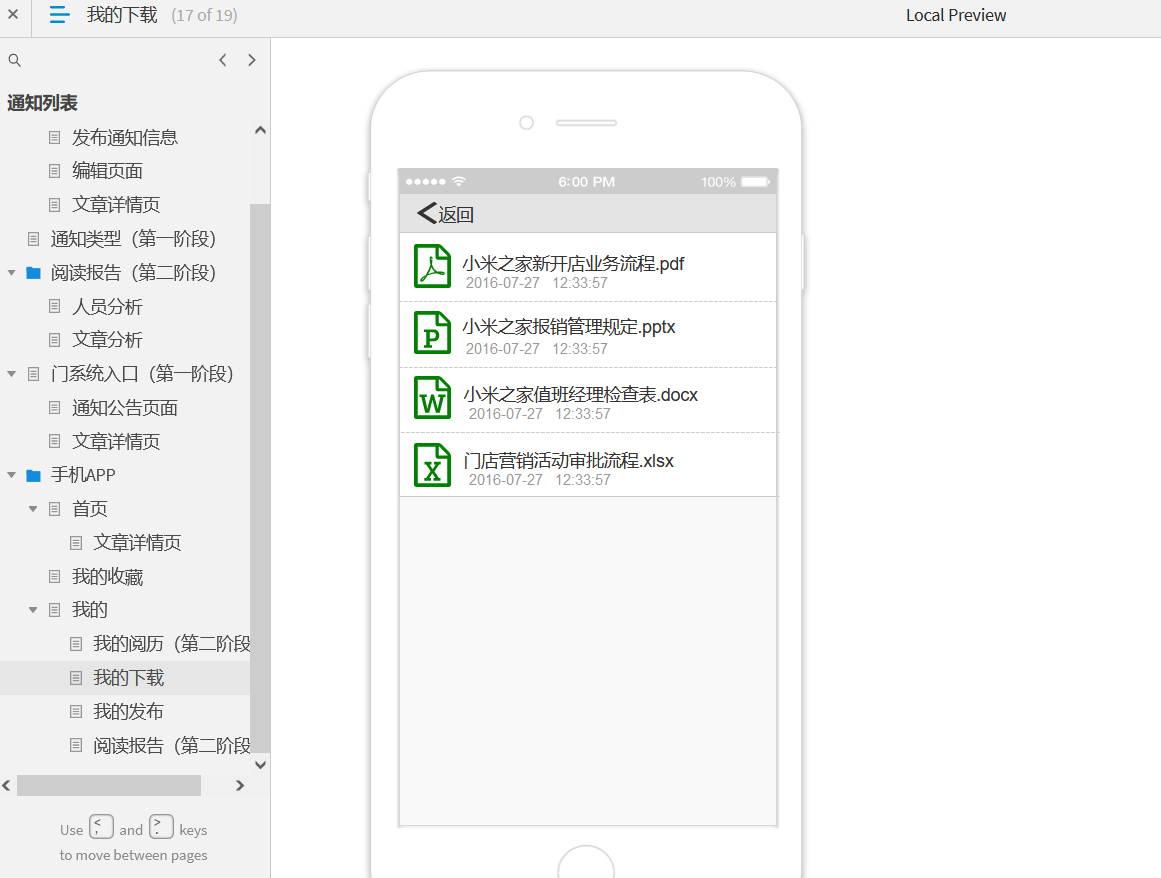Open the 文章分析 page
This screenshot has height=878, width=1161.
[x=107, y=340]
